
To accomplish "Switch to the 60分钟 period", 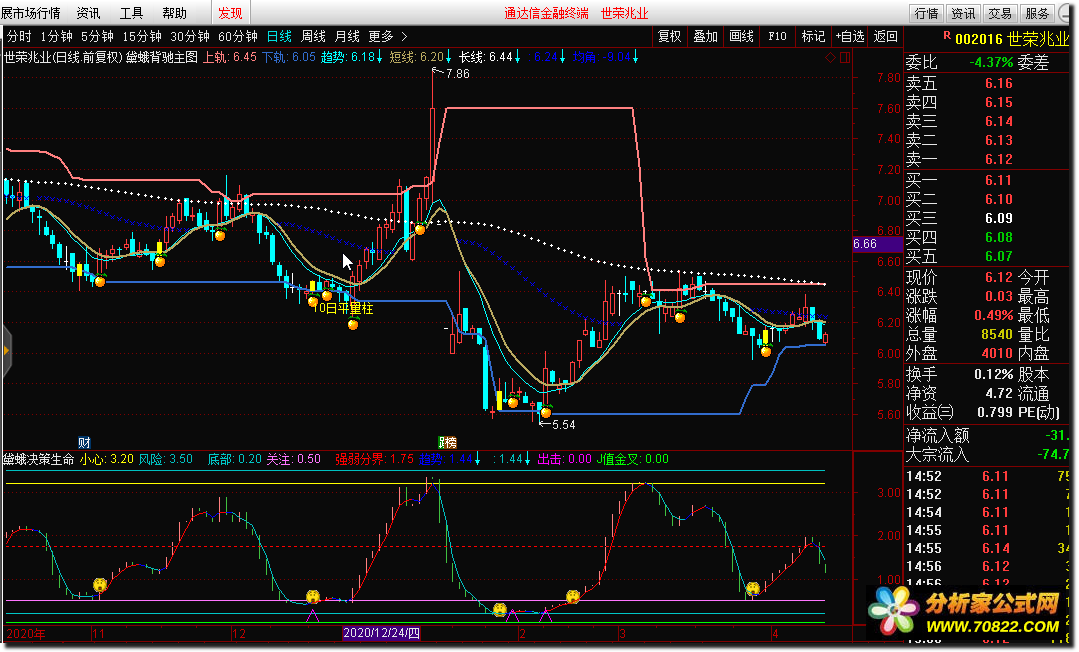I will pyautogui.click(x=237, y=36).
